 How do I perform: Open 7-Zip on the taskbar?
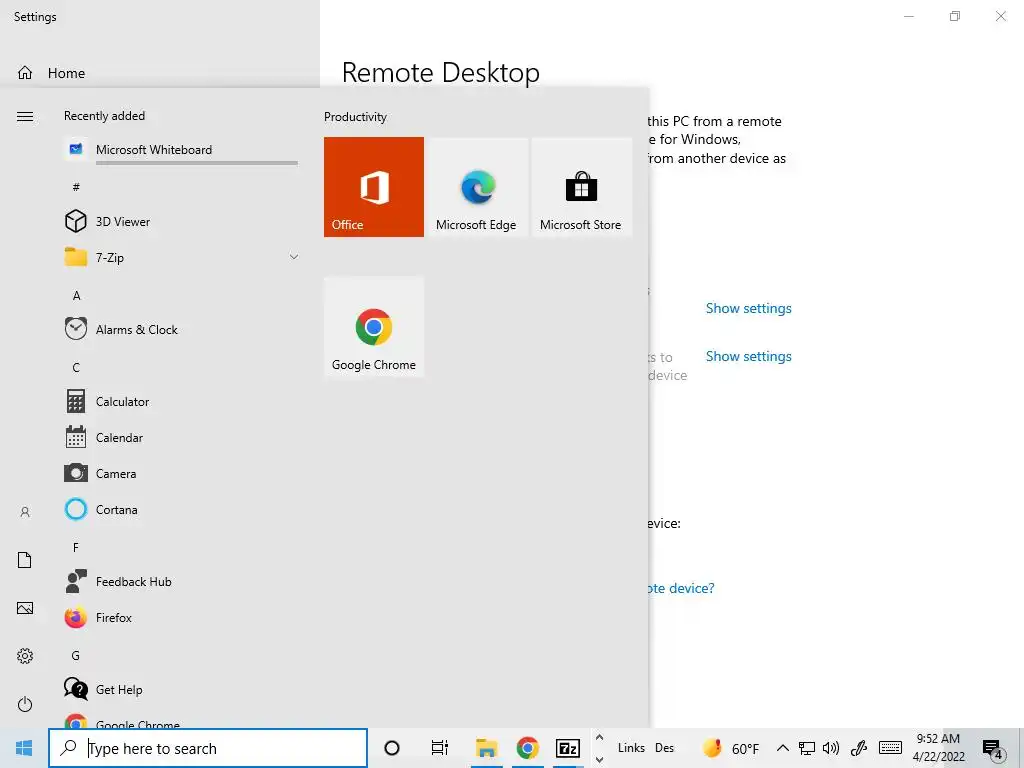(x=568, y=748)
